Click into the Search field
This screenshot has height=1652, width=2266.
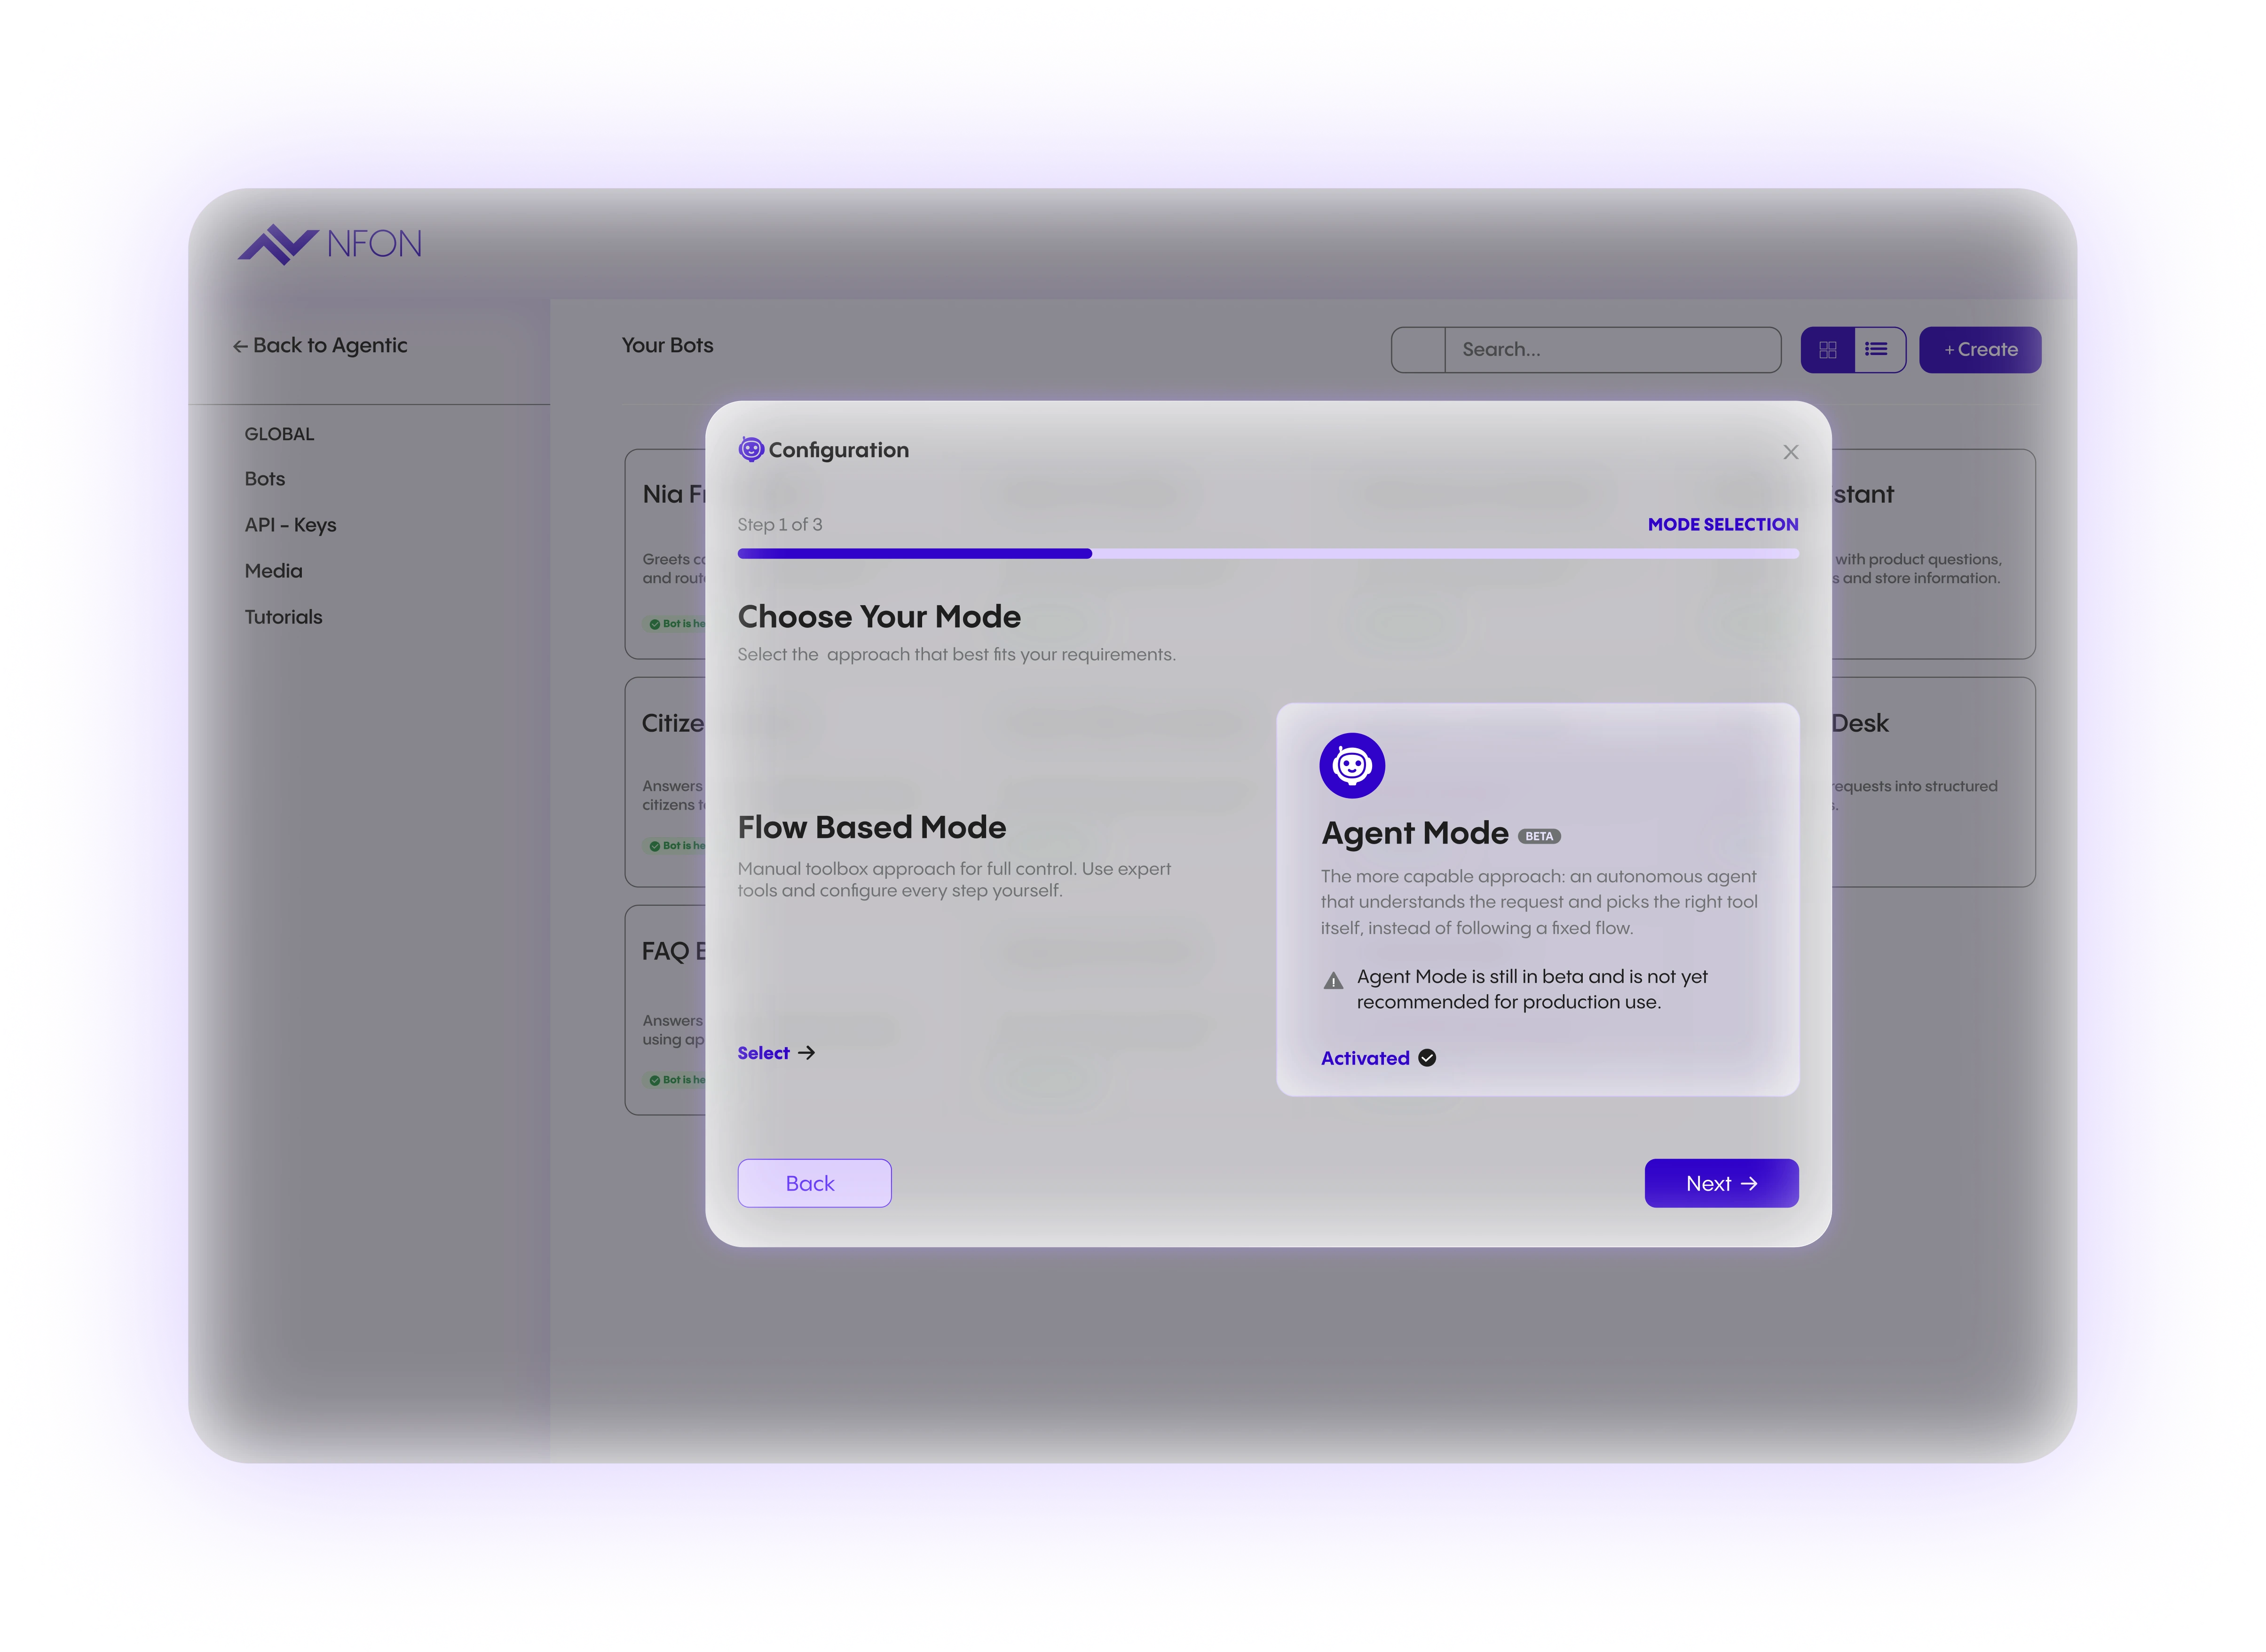click(1585, 350)
